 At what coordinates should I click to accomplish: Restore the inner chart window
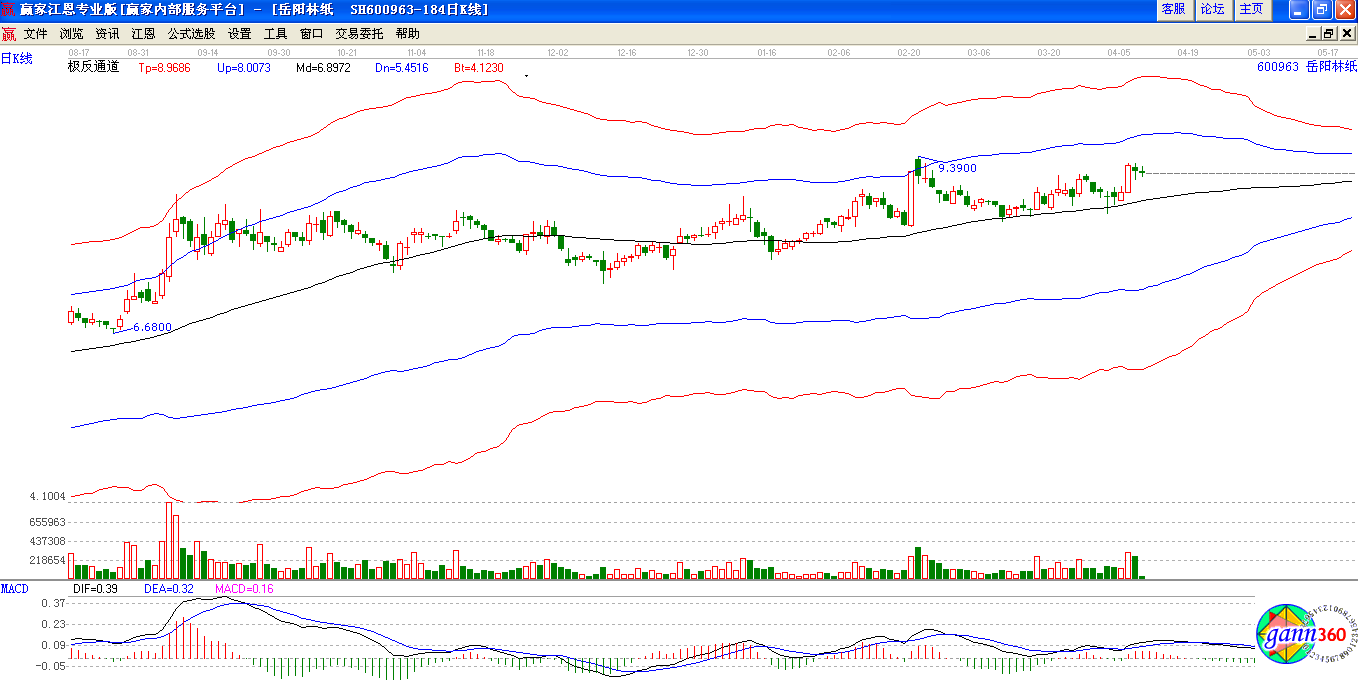pos(1328,33)
